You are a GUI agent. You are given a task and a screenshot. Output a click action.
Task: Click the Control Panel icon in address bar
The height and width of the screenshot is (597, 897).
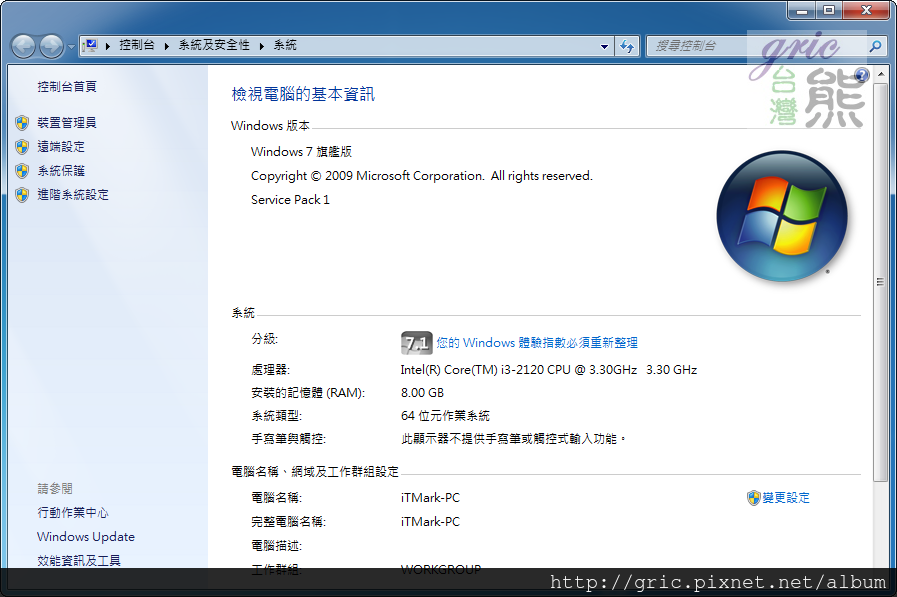[x=90, y=45]
